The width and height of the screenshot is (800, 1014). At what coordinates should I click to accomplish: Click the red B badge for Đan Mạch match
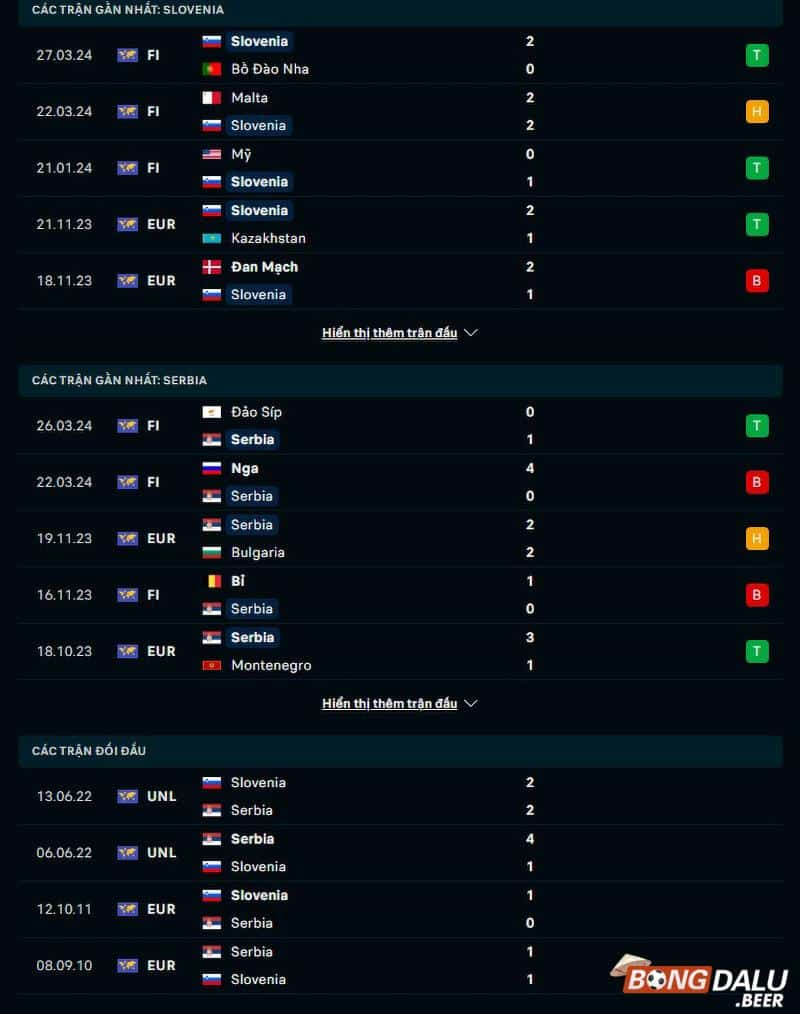[757, 281]
